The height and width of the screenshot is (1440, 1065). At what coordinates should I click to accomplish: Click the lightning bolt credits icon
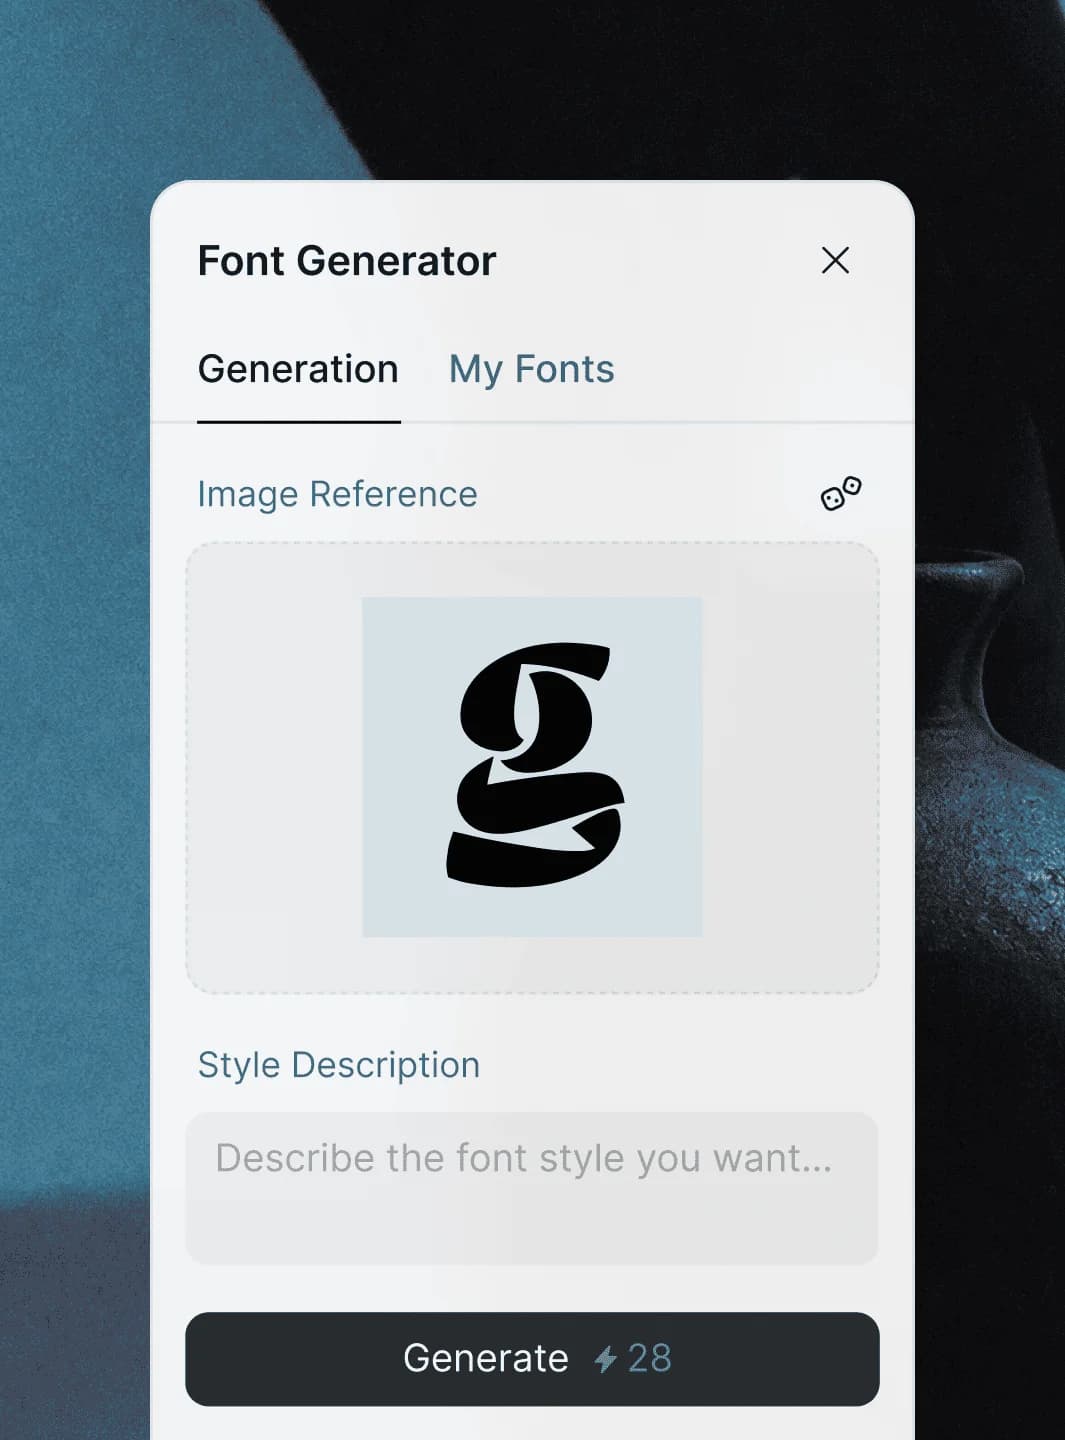coord(605,1359)
